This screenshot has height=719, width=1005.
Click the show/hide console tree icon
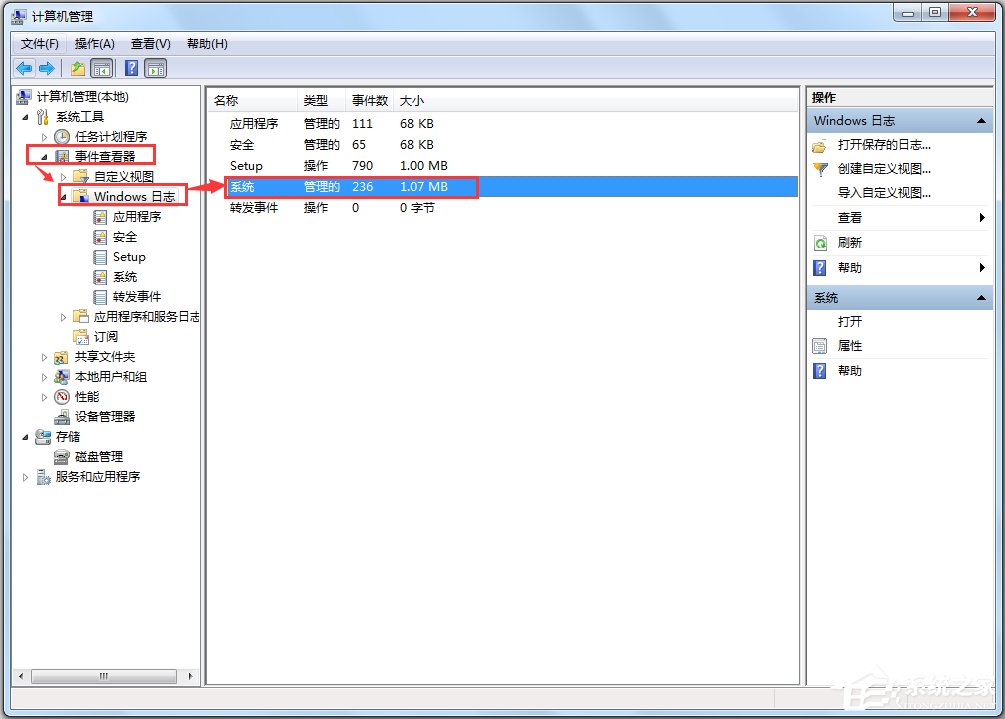101,69
